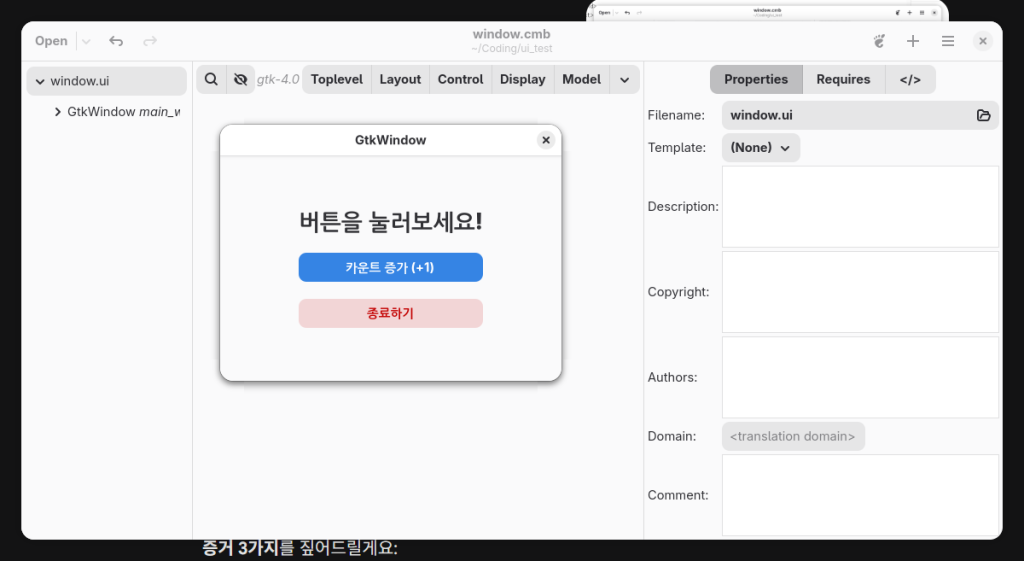1024x561 pixels.
Task: Close the GtkWindow preview with X
Action: (x=545, y=140)
